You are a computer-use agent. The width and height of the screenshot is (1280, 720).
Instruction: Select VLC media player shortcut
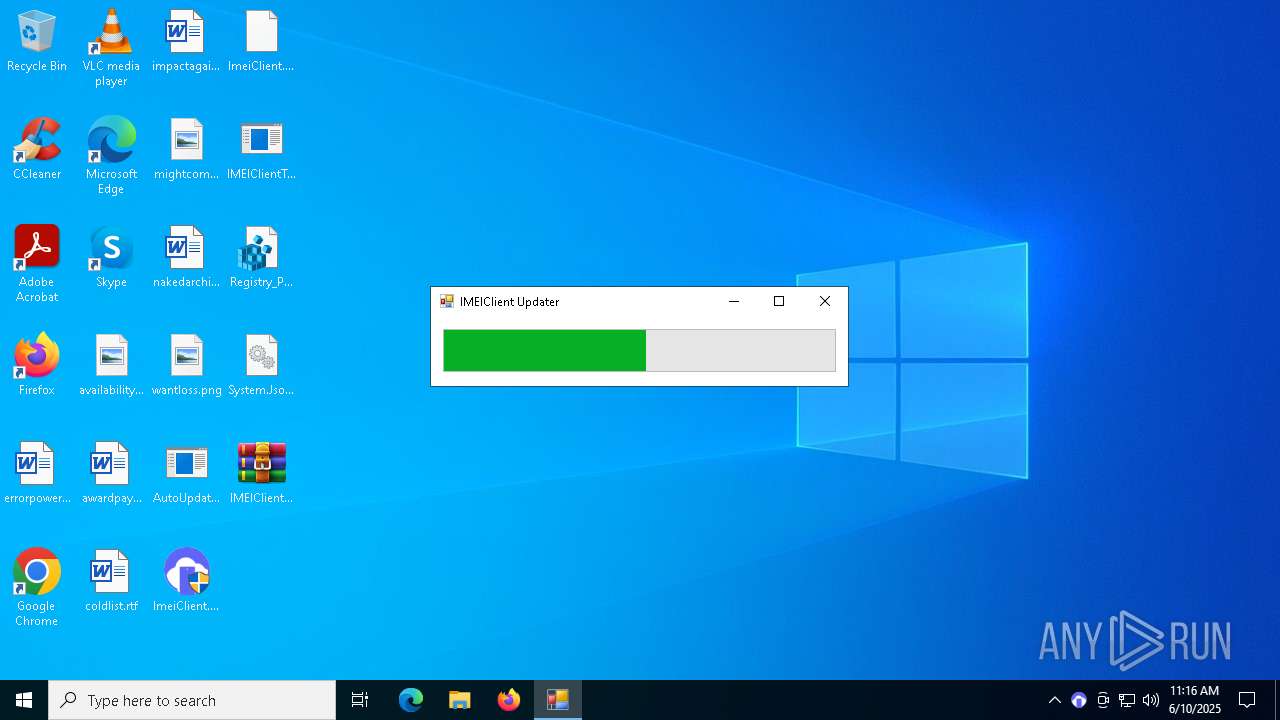111,48
